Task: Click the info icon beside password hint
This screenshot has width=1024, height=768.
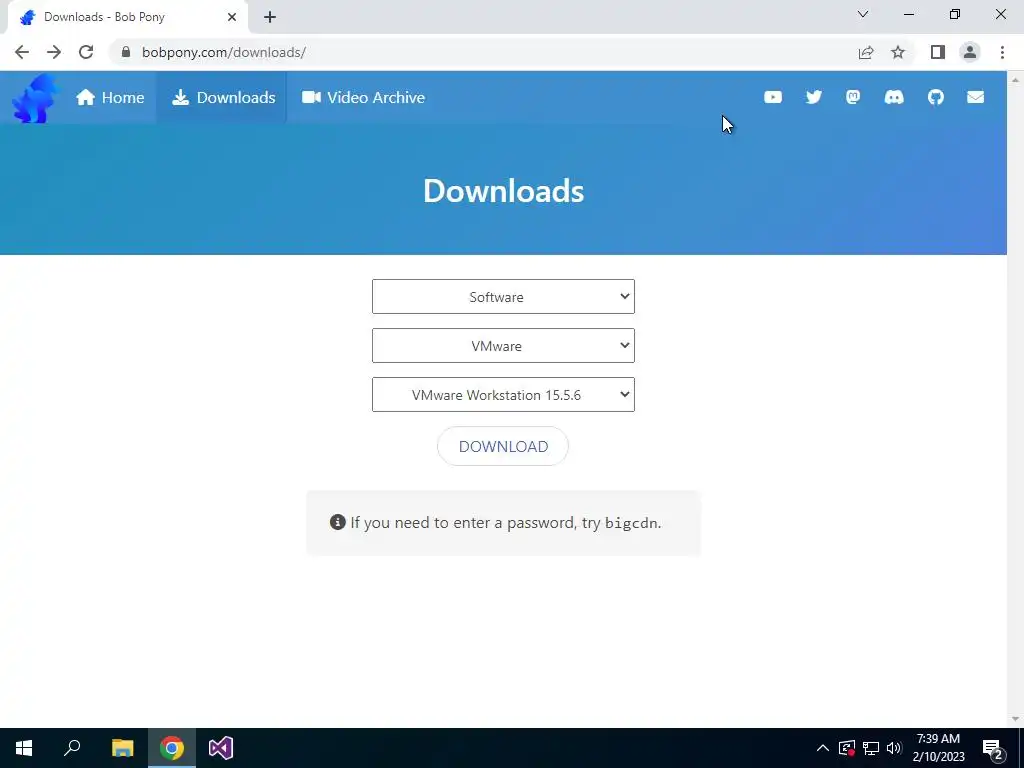Action: tap(338, 522)
